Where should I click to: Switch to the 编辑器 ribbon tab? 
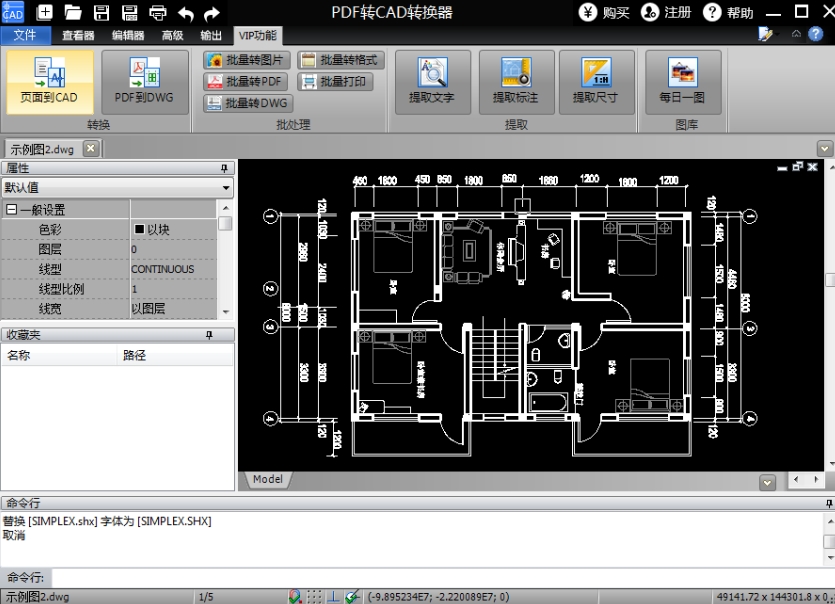(128, 35)
